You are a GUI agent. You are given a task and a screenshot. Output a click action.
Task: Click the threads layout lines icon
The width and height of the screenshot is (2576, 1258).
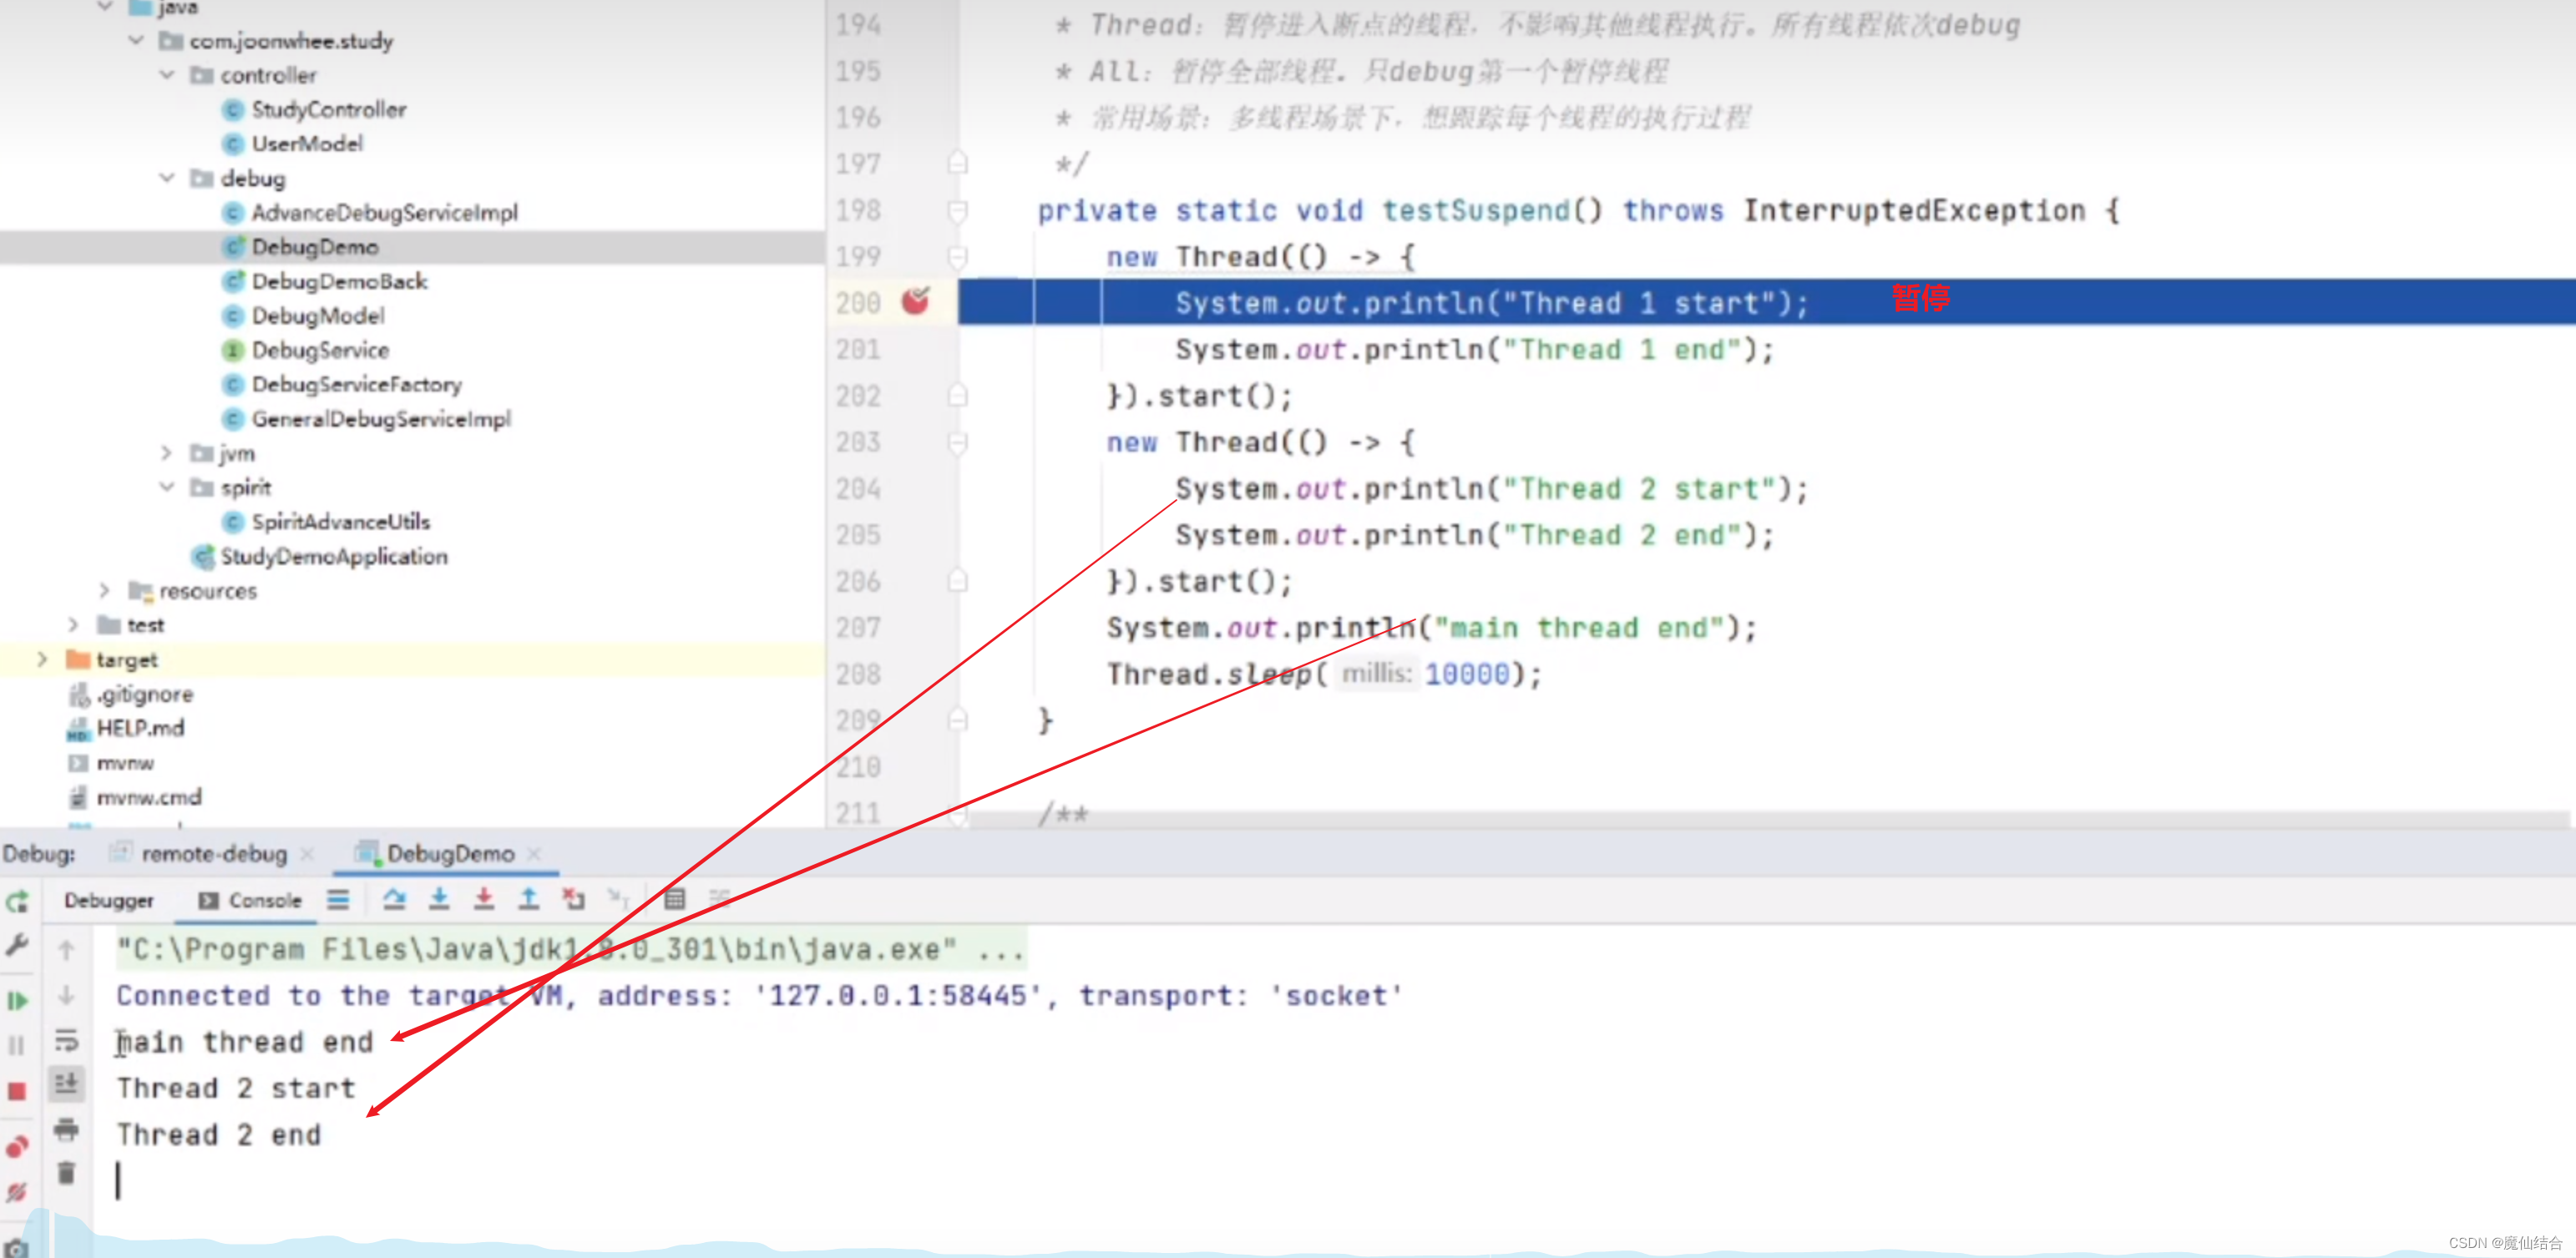click(x=338, y=900)
